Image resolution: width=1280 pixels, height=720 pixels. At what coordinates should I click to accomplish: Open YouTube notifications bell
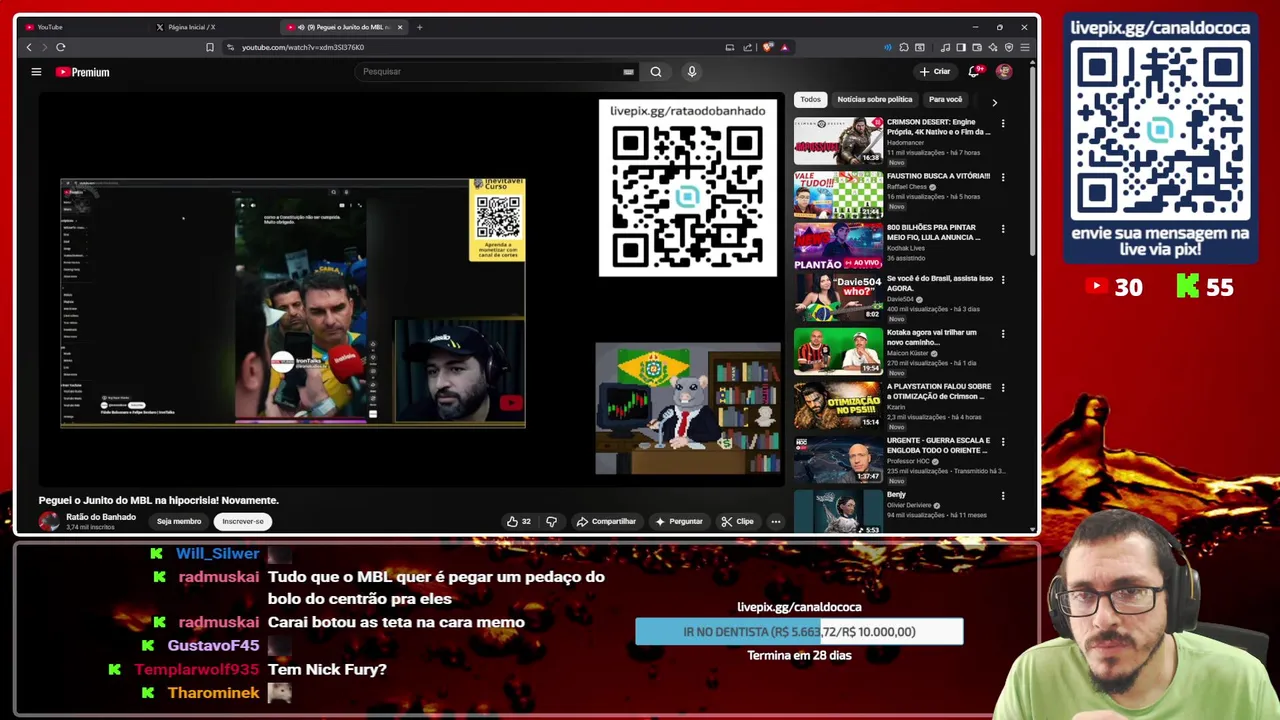click(x=974, y=71)
